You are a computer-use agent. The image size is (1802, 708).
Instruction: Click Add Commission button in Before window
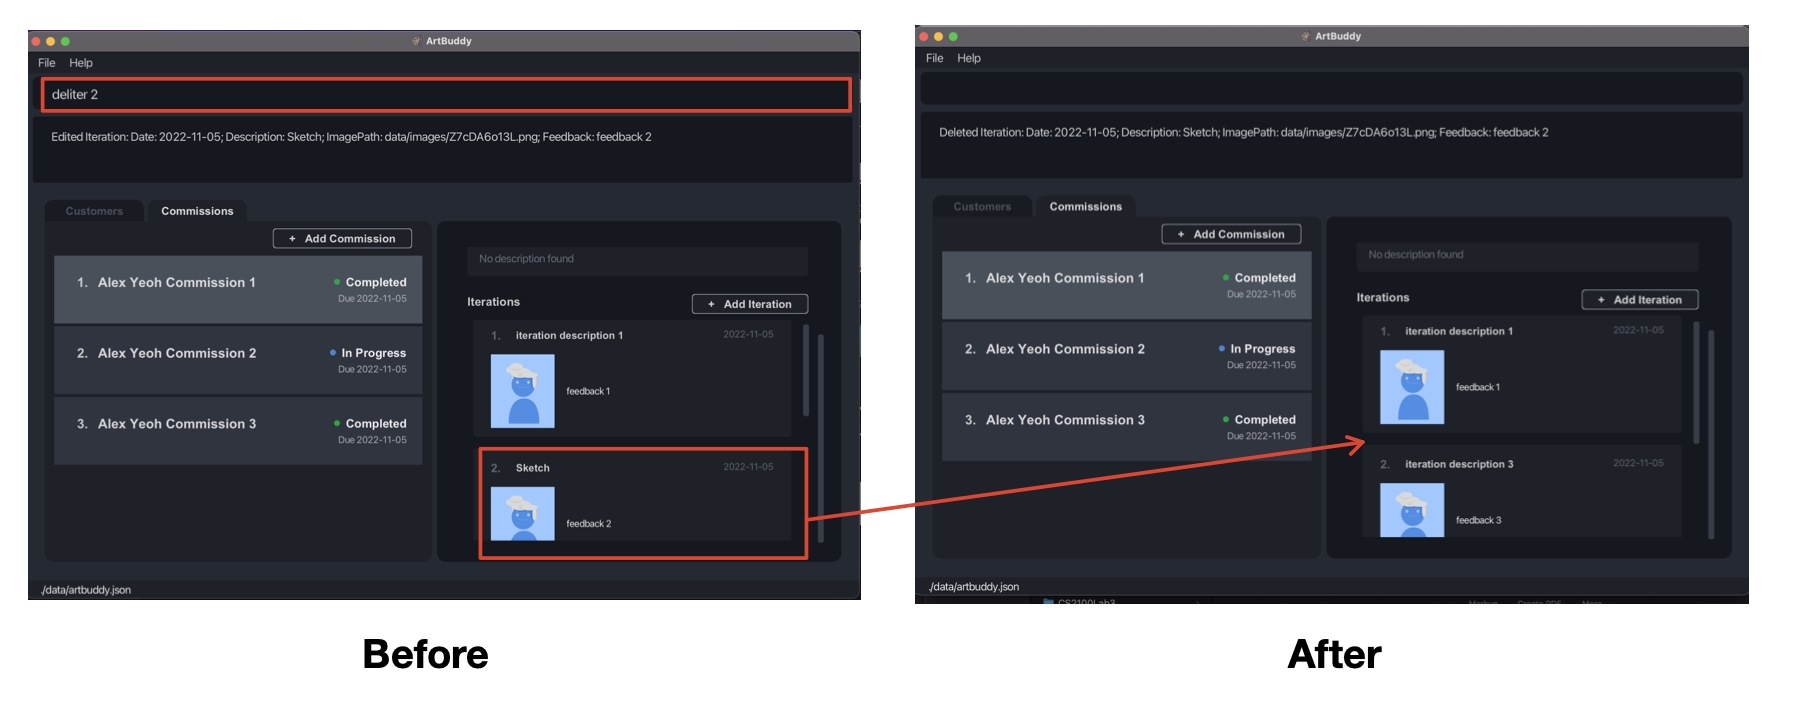point(342,239)
